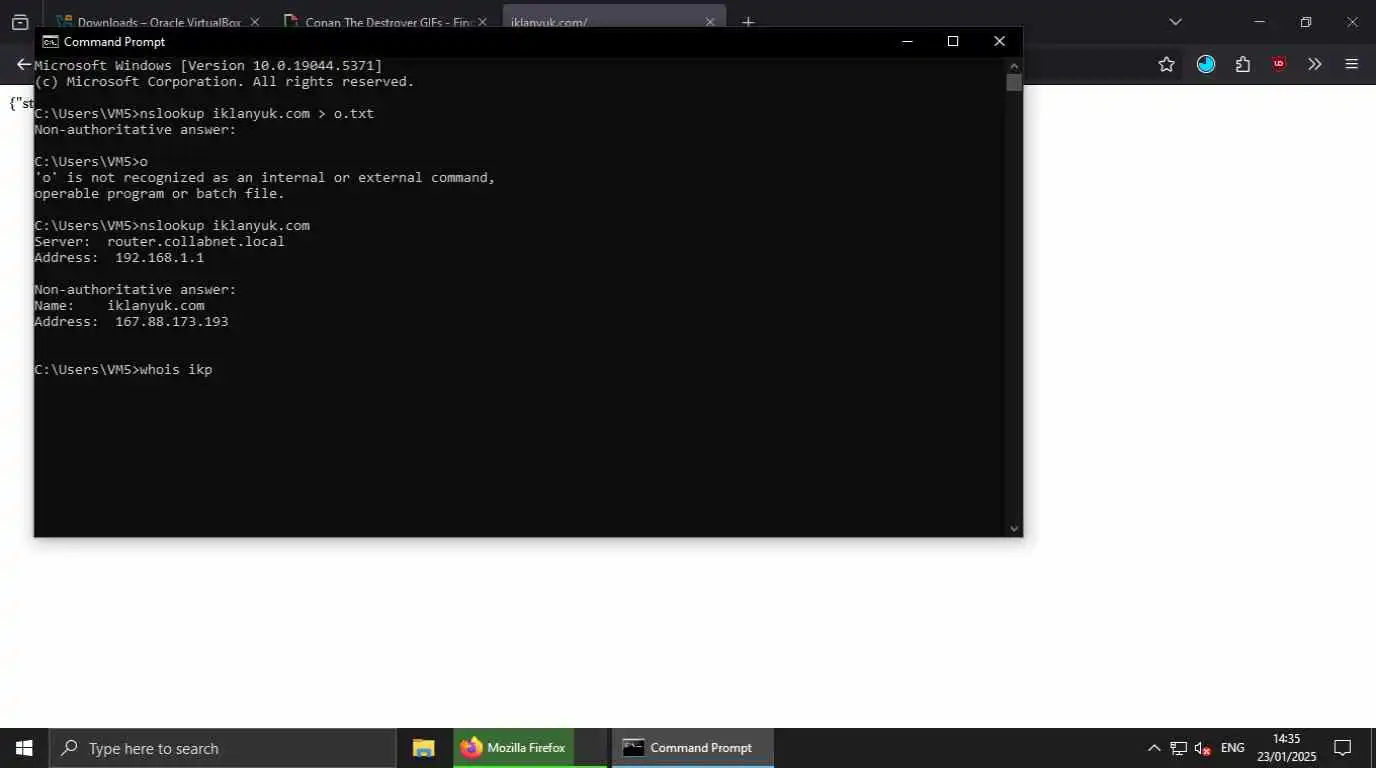Open Firefox View in the Firefox window
Viewport: 1376px width, 768px height.
click(19, 22)
